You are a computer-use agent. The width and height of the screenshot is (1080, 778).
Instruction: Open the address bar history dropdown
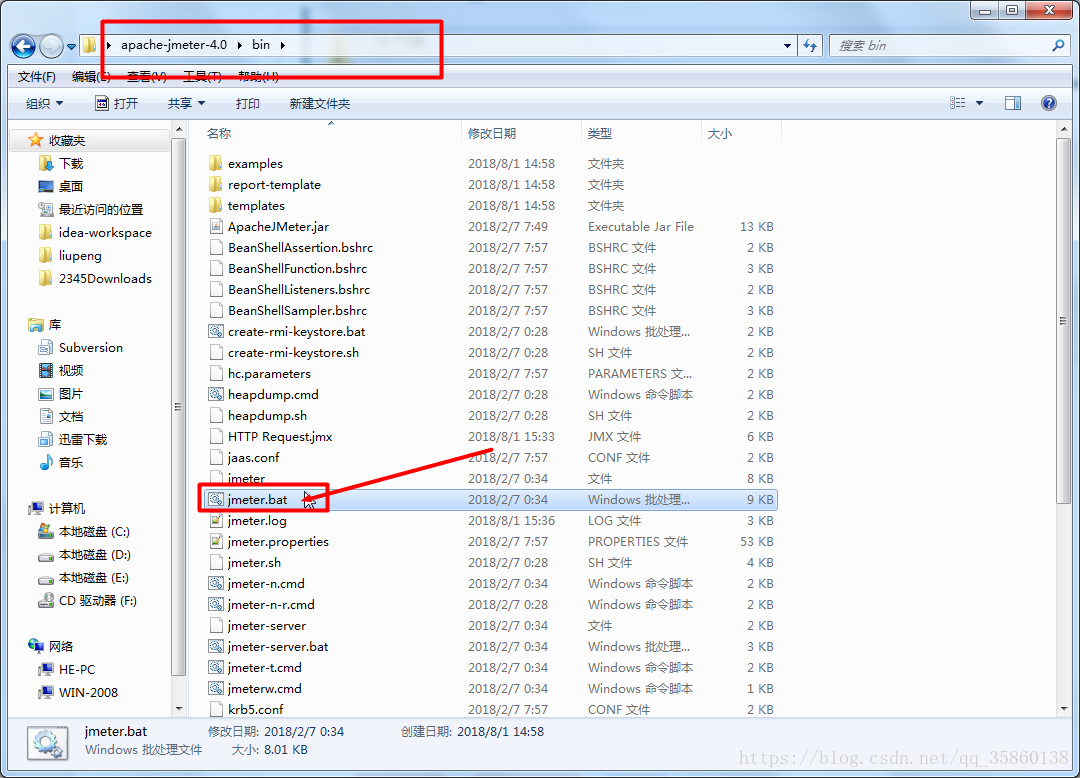[787, 45]
